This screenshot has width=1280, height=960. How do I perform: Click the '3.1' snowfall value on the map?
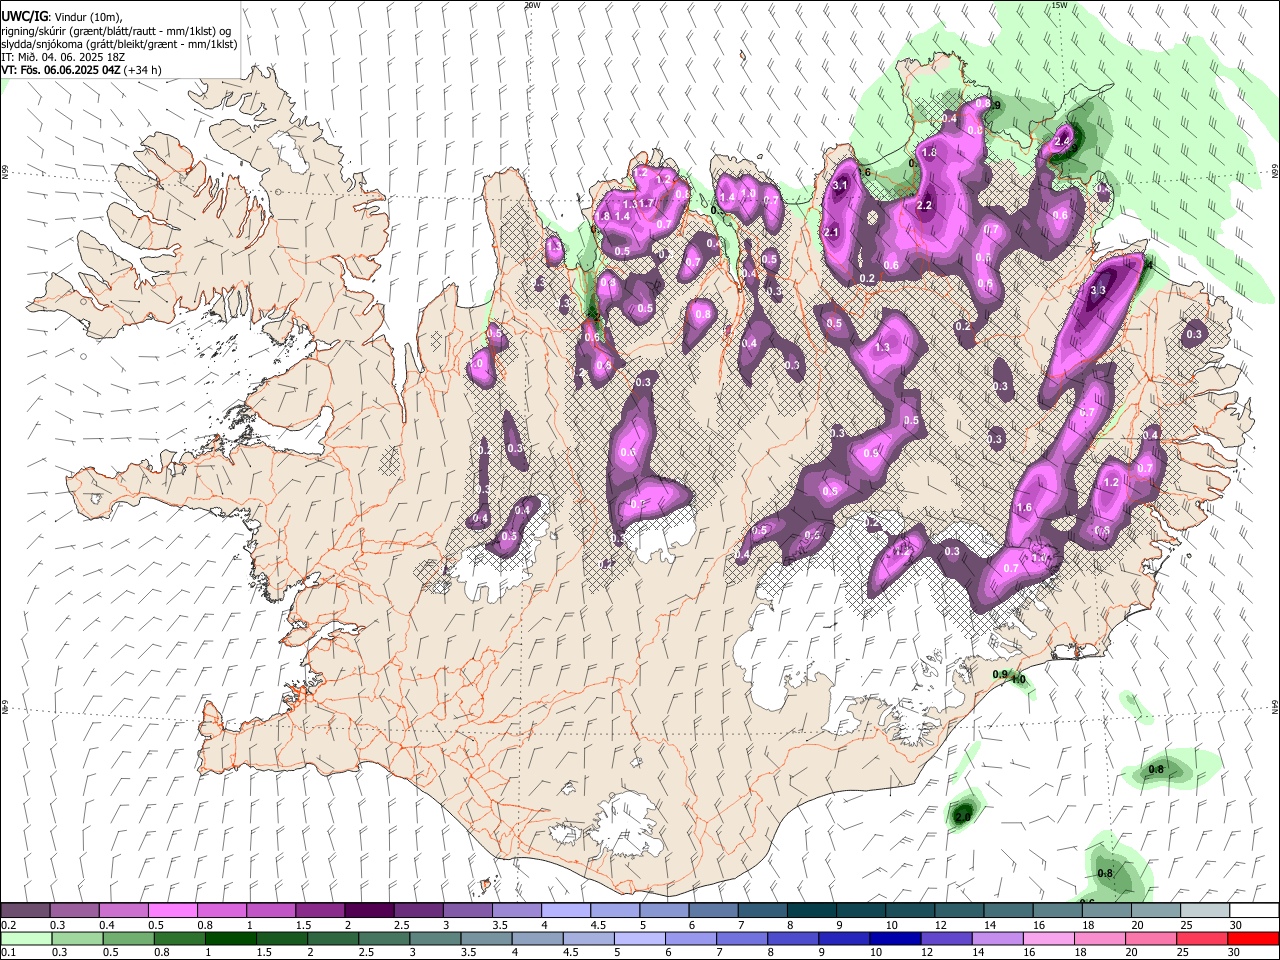point(840,185)
